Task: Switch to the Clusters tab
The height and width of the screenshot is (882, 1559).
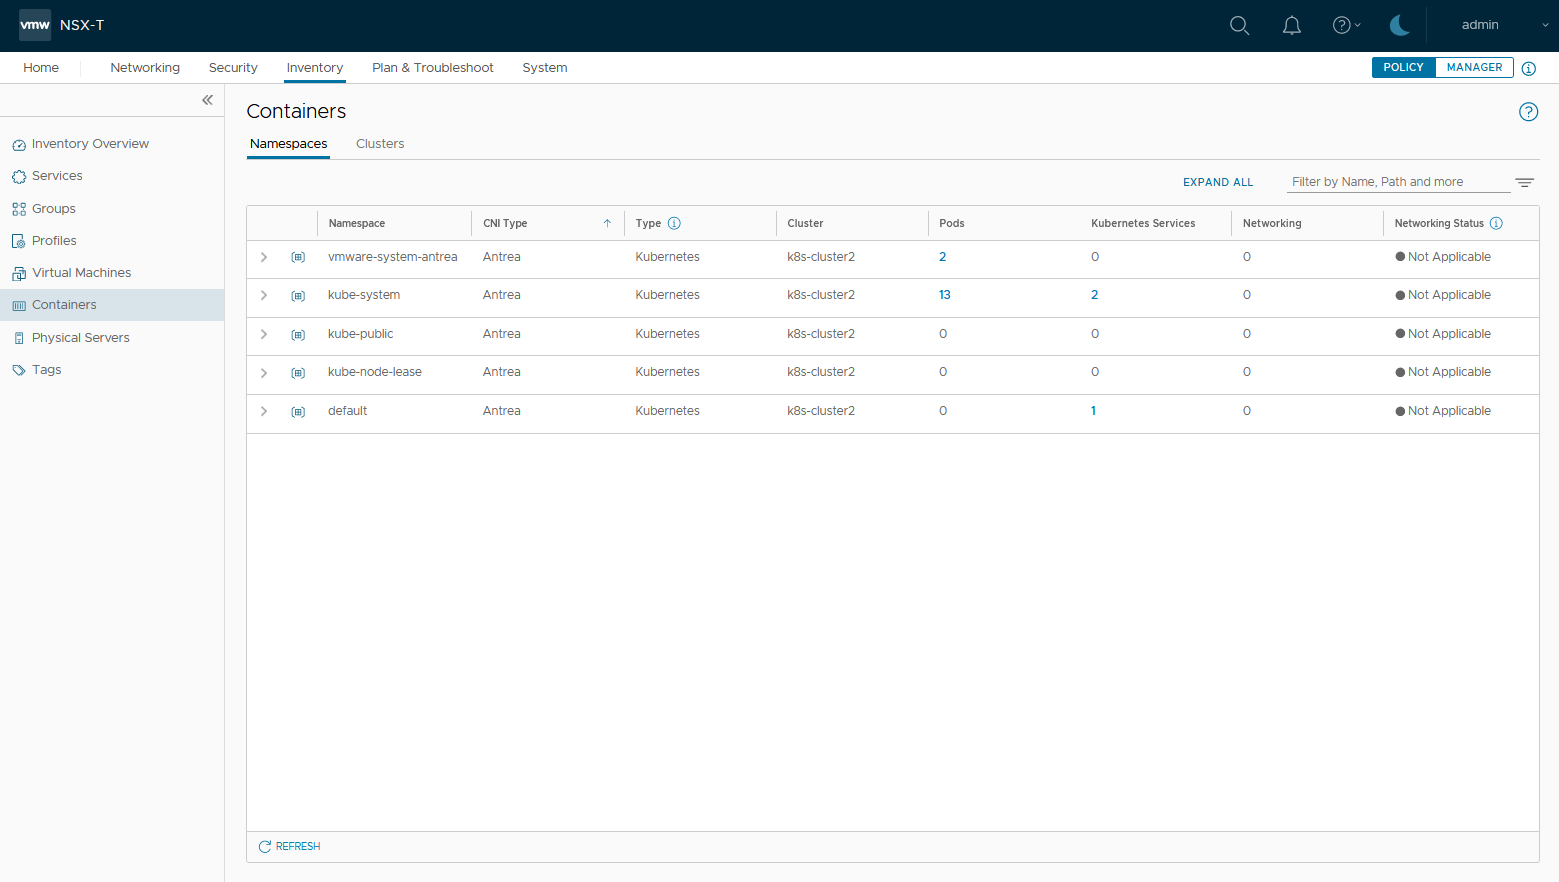Action: pos(380,144)
